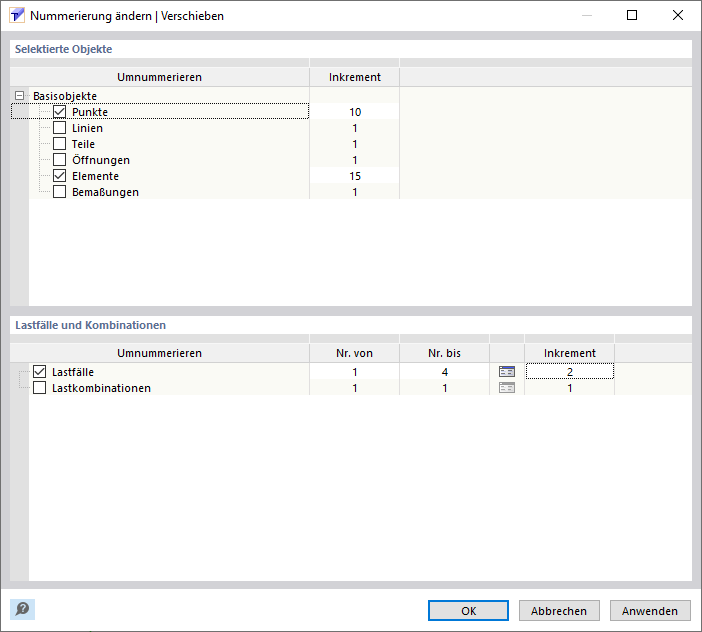The width and height of the screenshot is (702, 632).
Task: Select the Punkte increment value 10
Action: 355,112
